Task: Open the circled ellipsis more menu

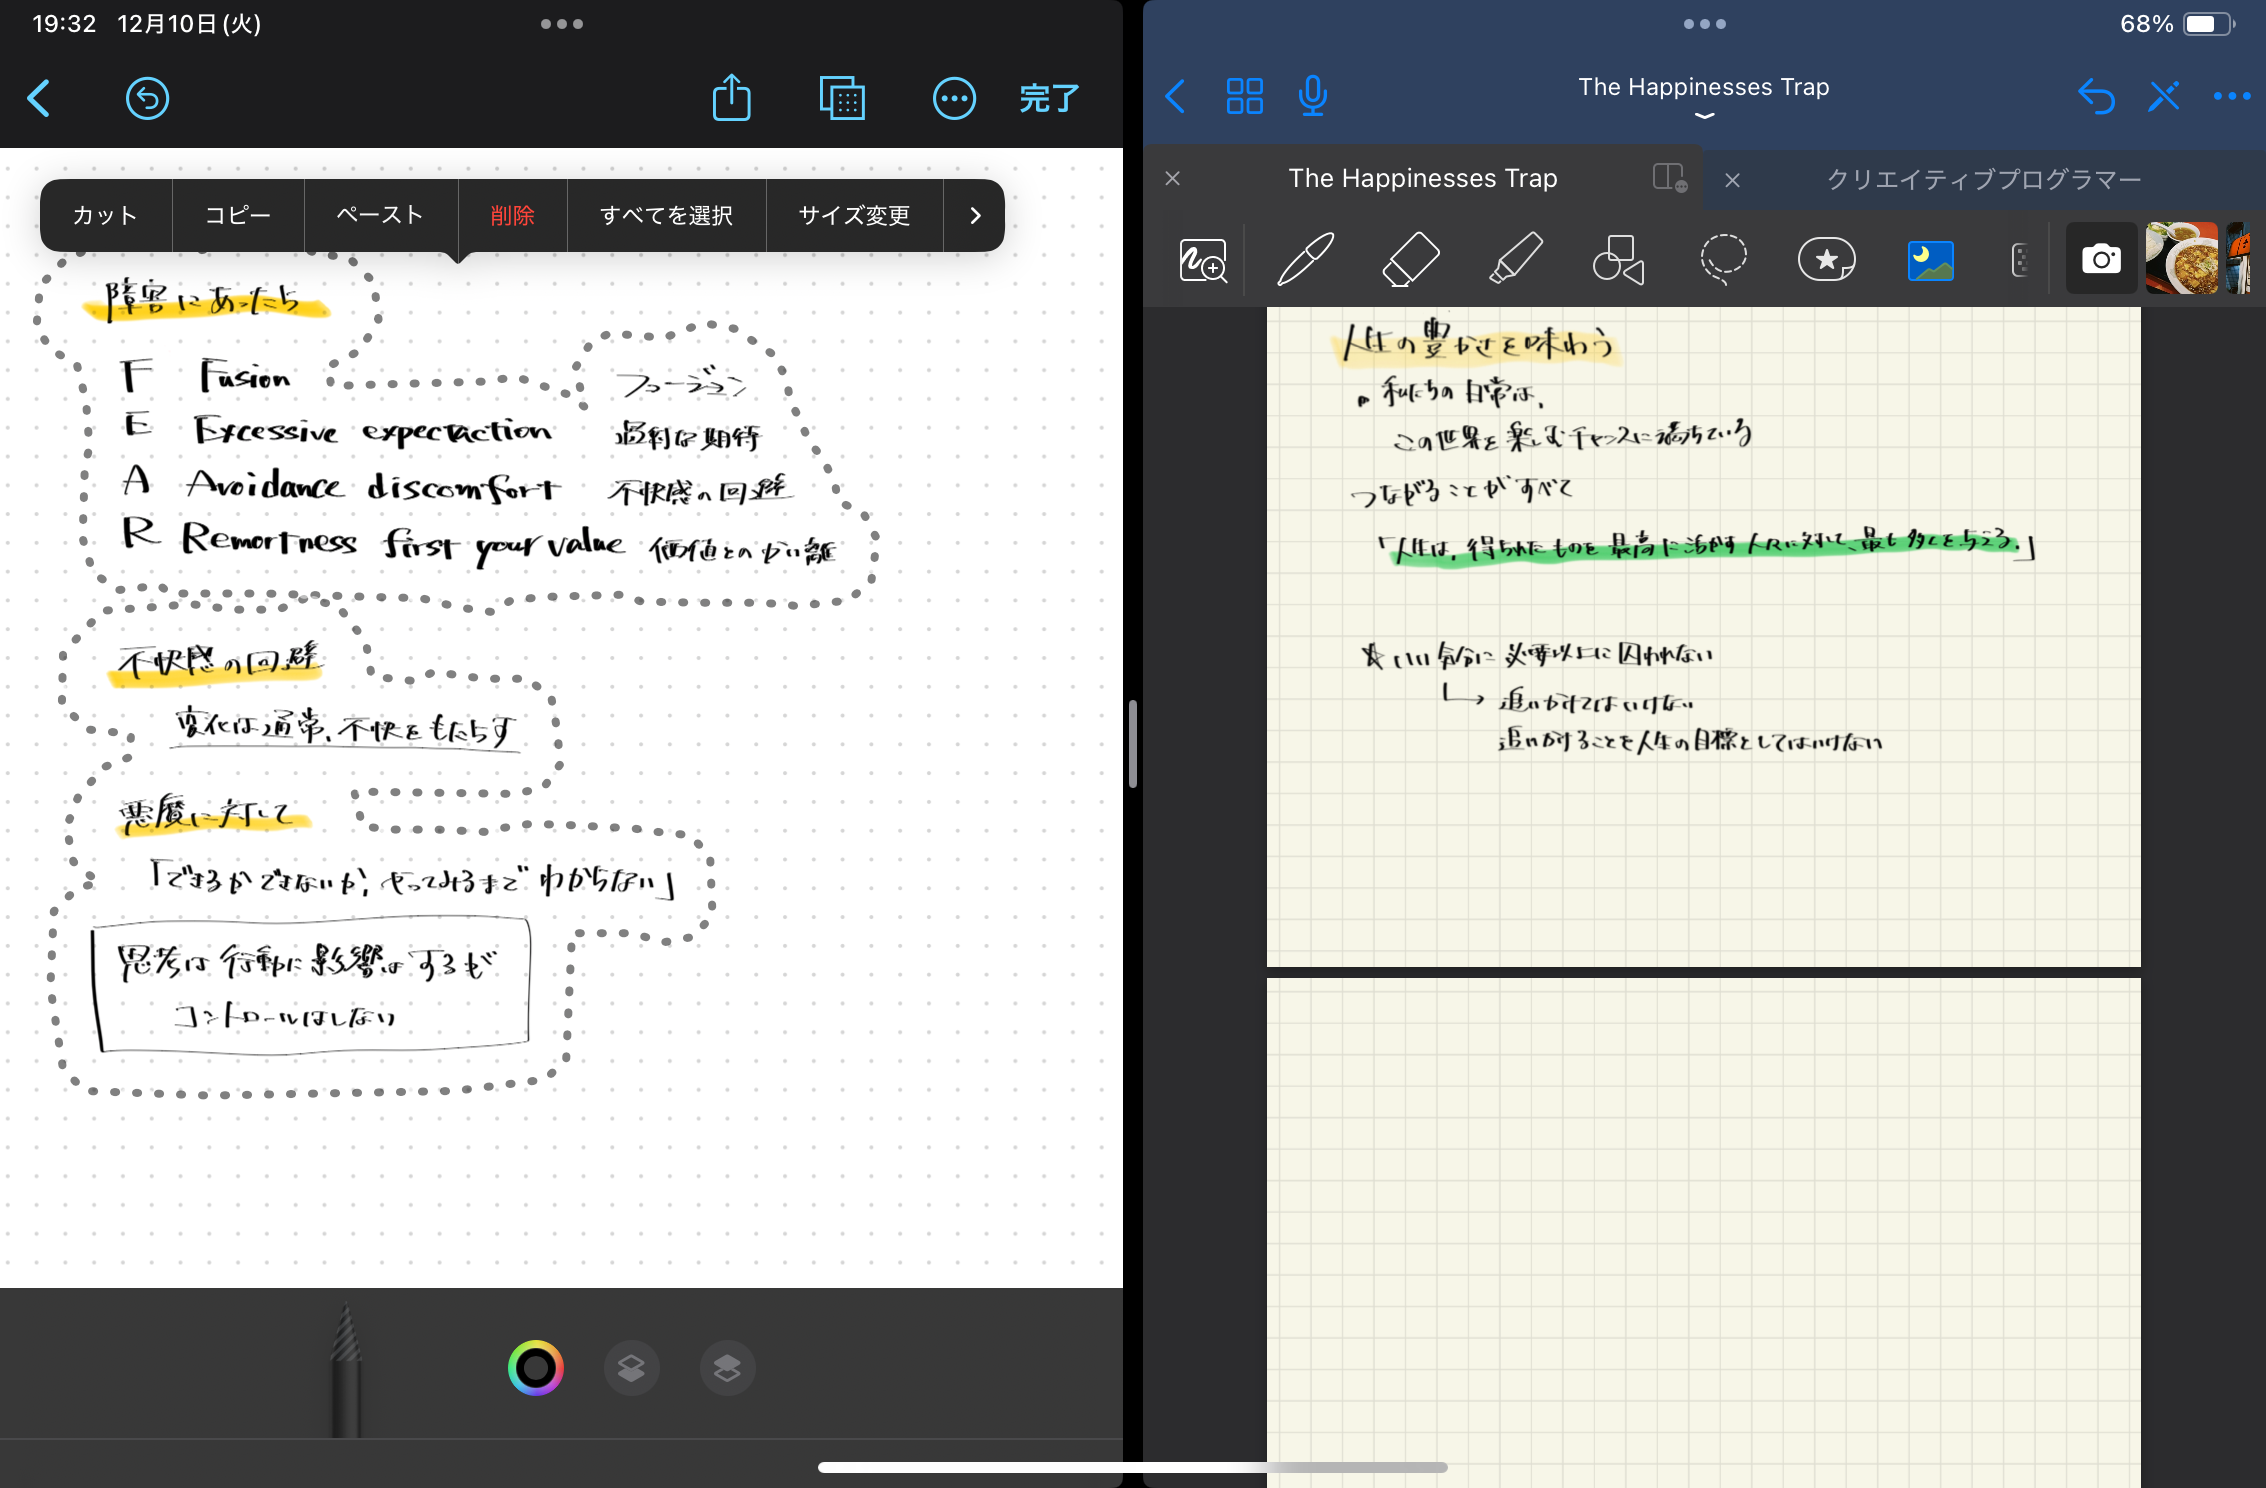Action: [x=954, y=98]
